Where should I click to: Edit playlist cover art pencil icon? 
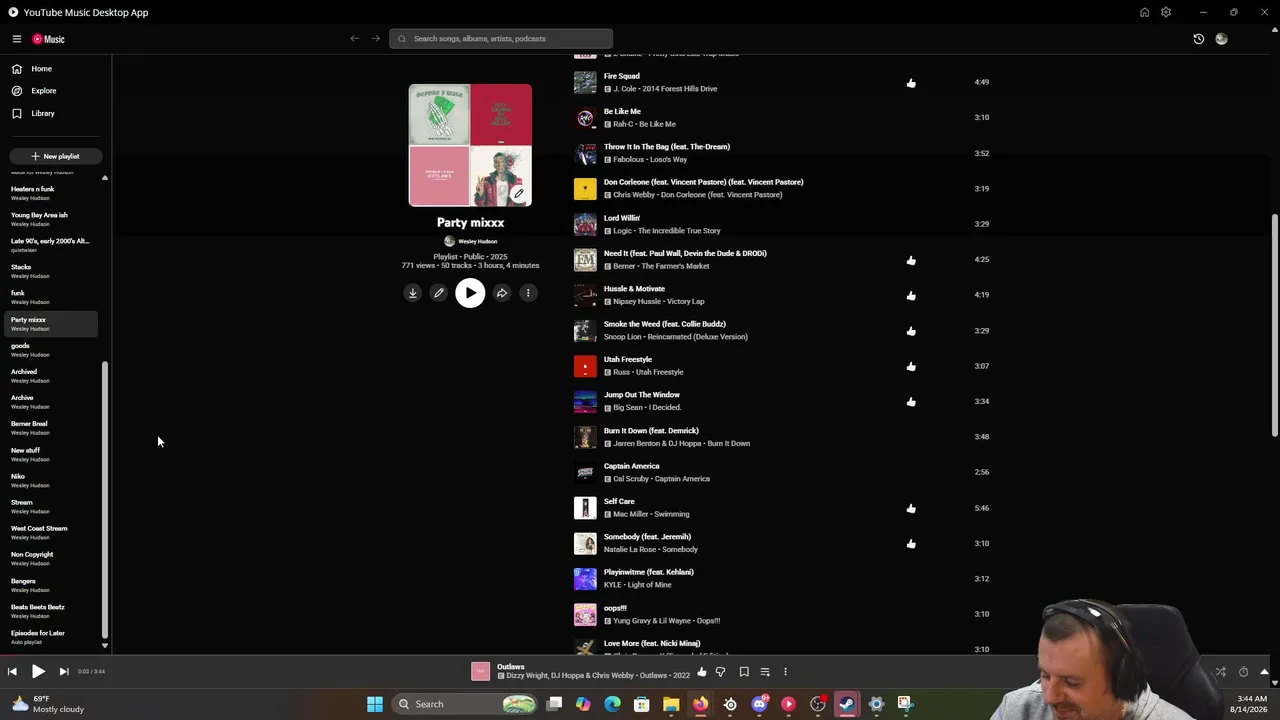[518, 194]
